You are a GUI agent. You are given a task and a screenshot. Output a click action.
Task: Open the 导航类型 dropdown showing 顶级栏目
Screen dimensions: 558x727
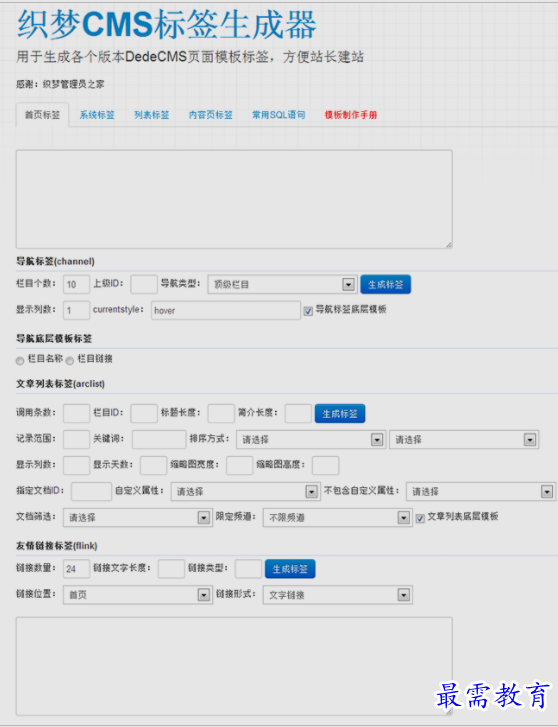[282, 284]
